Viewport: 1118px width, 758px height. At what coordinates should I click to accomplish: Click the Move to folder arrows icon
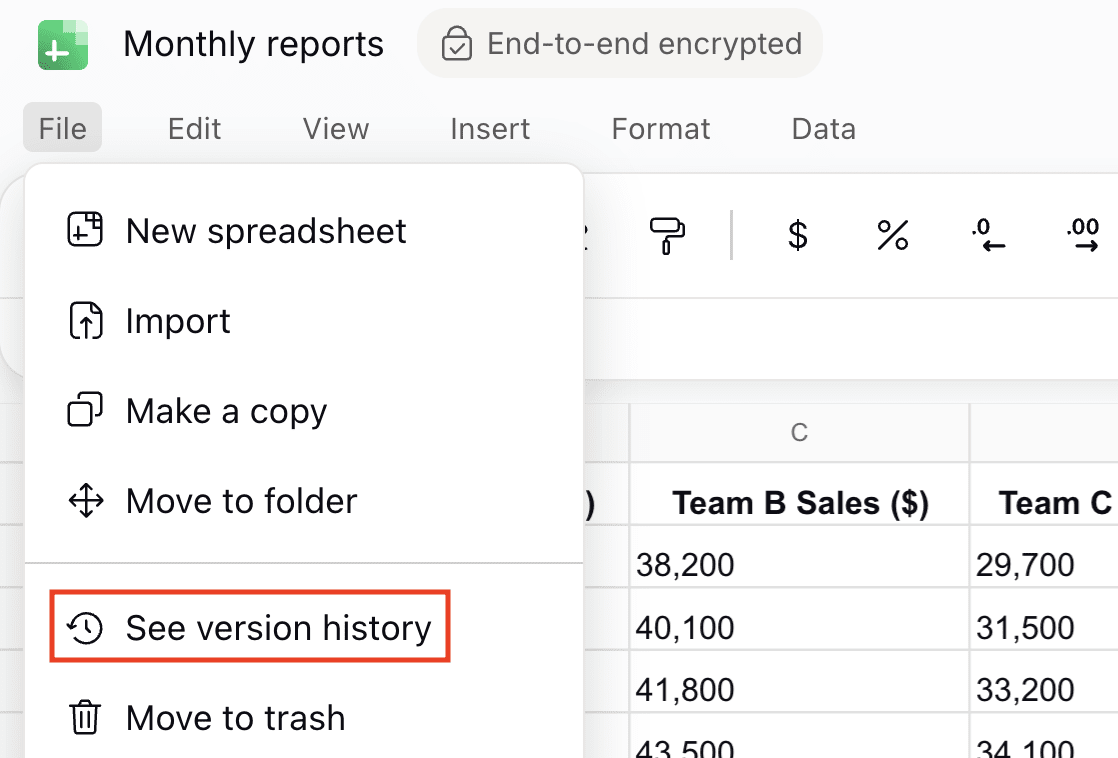(85, 500)
